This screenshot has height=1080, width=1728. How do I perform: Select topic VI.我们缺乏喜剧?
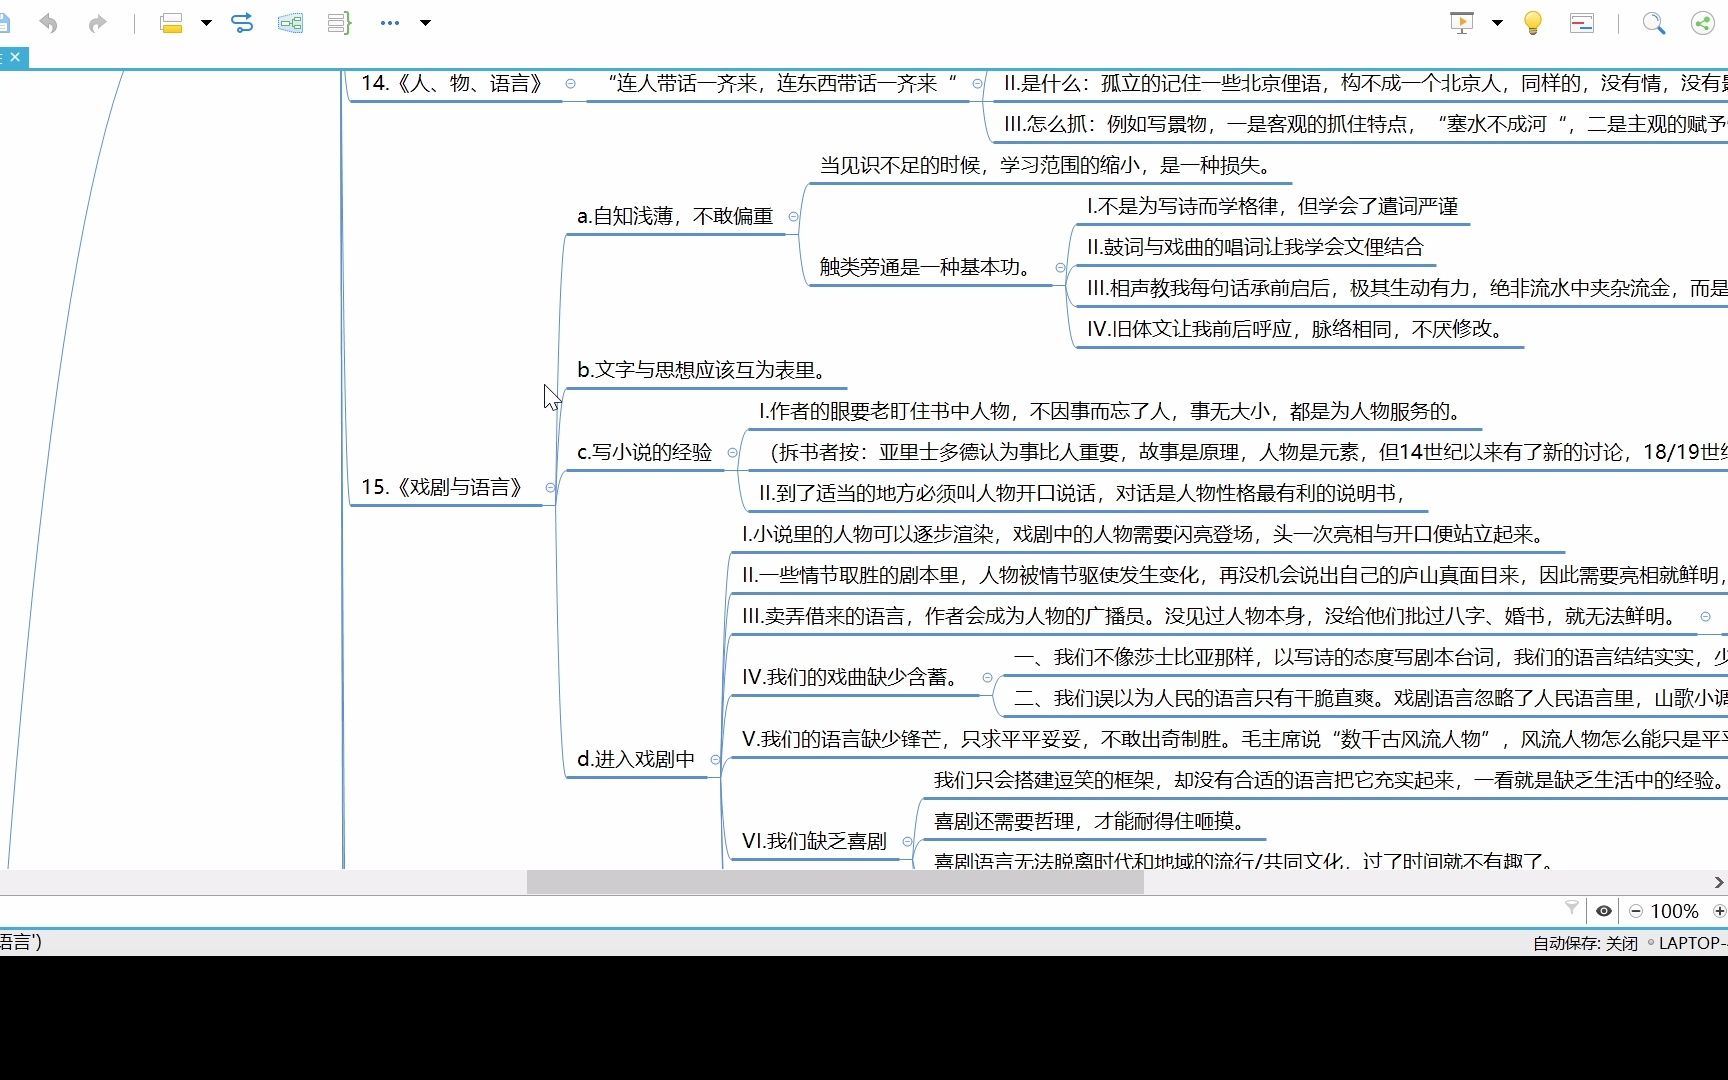tap(814, 841)
